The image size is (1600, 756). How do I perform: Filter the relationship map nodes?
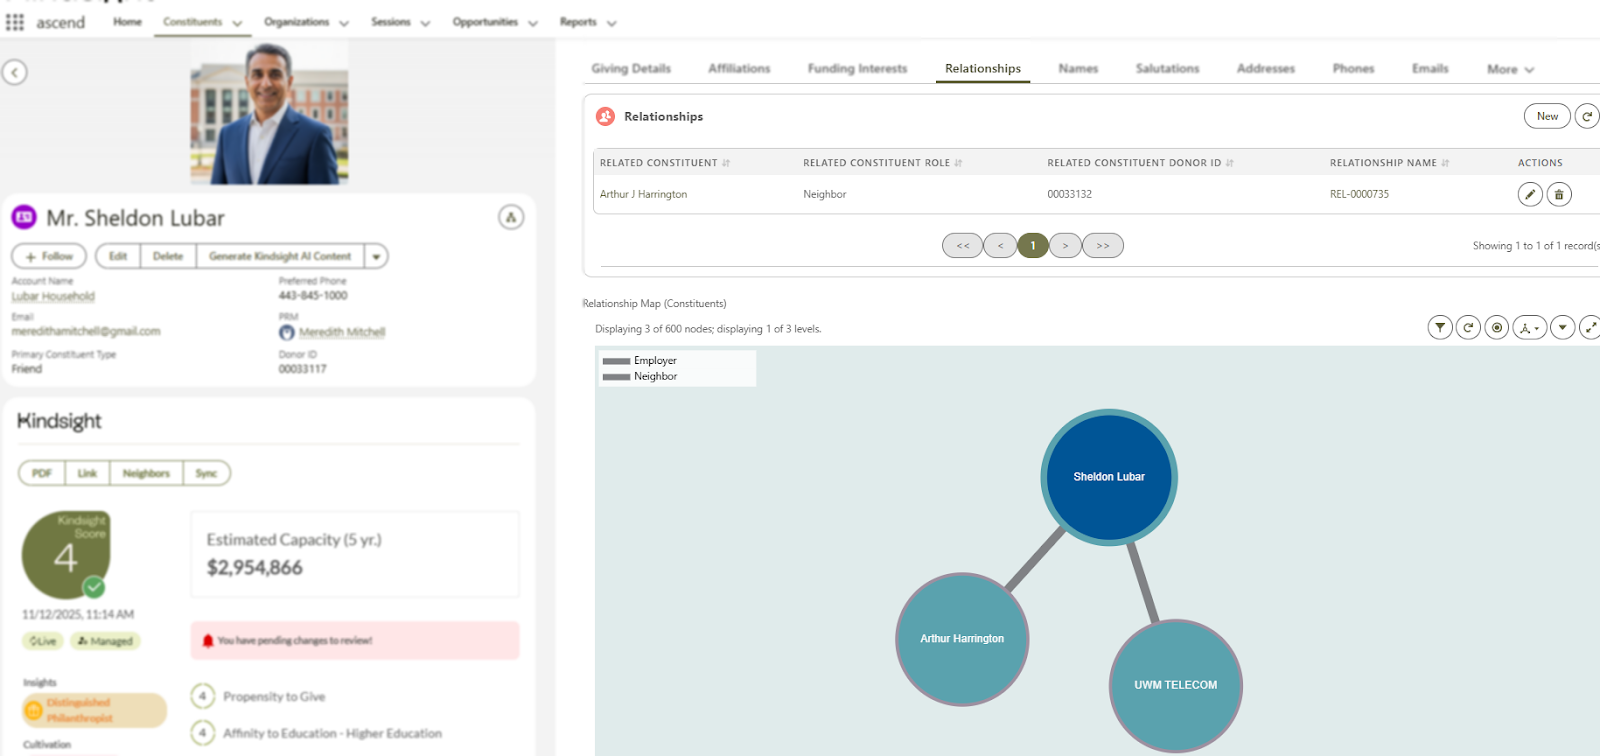(1440, 327)
